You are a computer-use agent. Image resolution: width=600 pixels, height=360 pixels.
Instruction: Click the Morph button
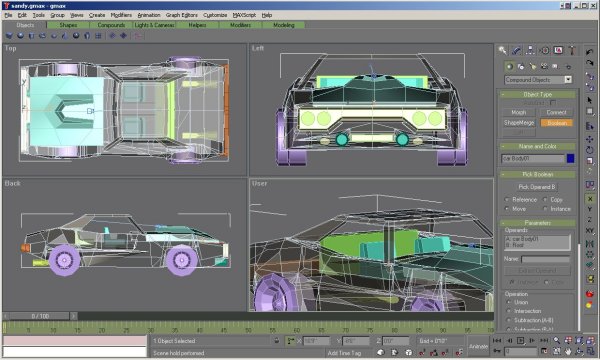(518, 112)
